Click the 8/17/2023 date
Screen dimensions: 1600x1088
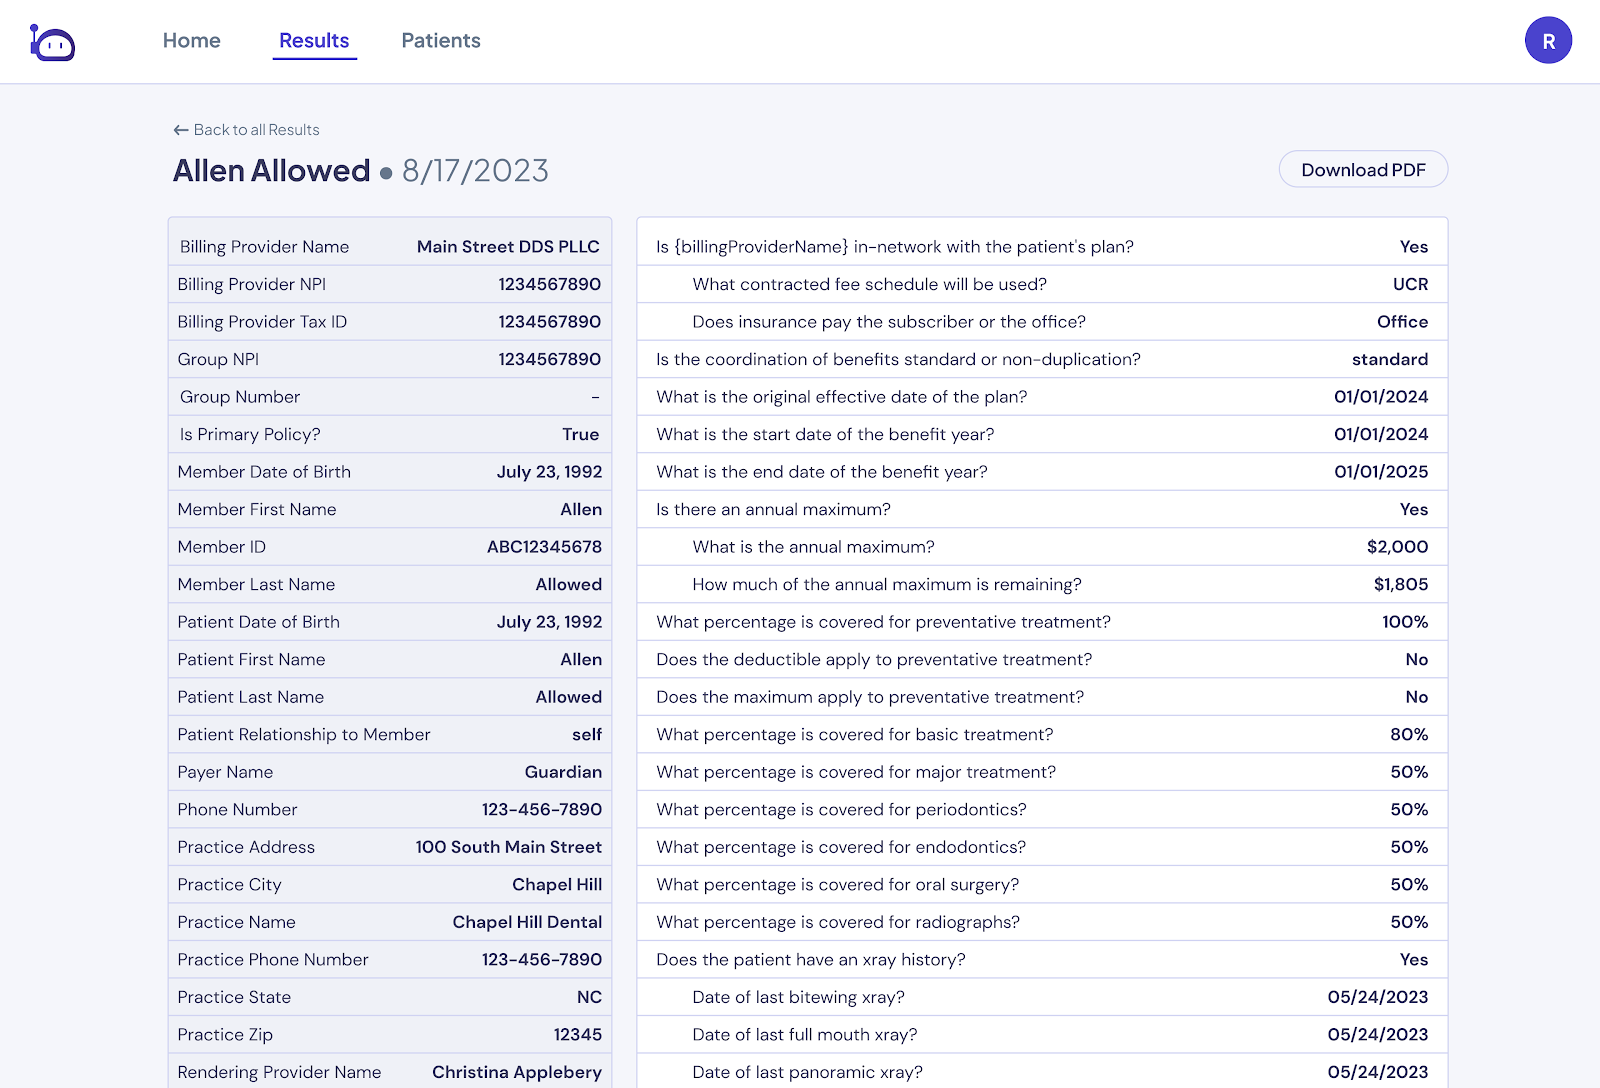click(x=475, y=171)
